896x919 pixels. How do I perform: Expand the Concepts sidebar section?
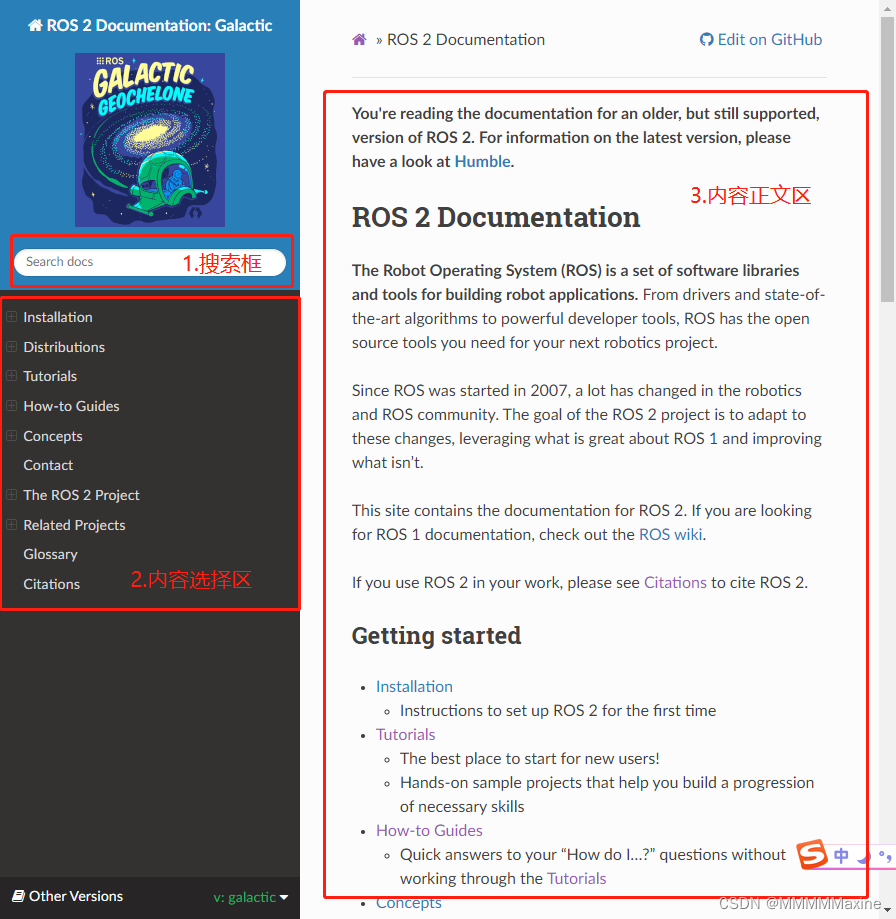coord(11,435)
